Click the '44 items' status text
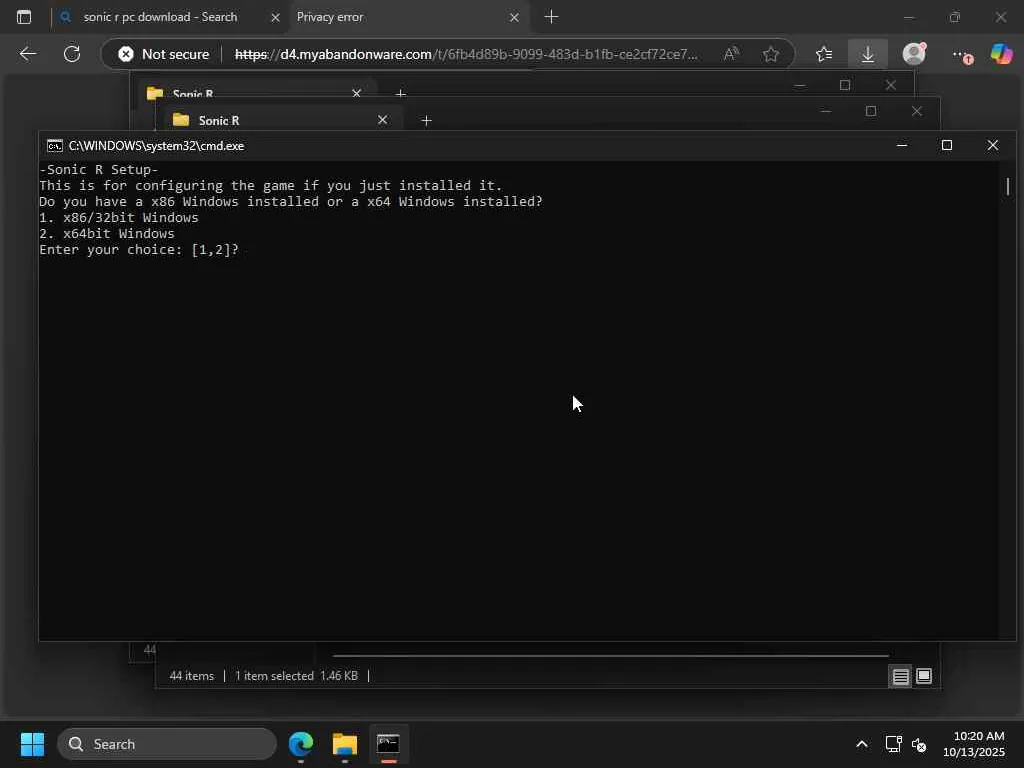 191,676
